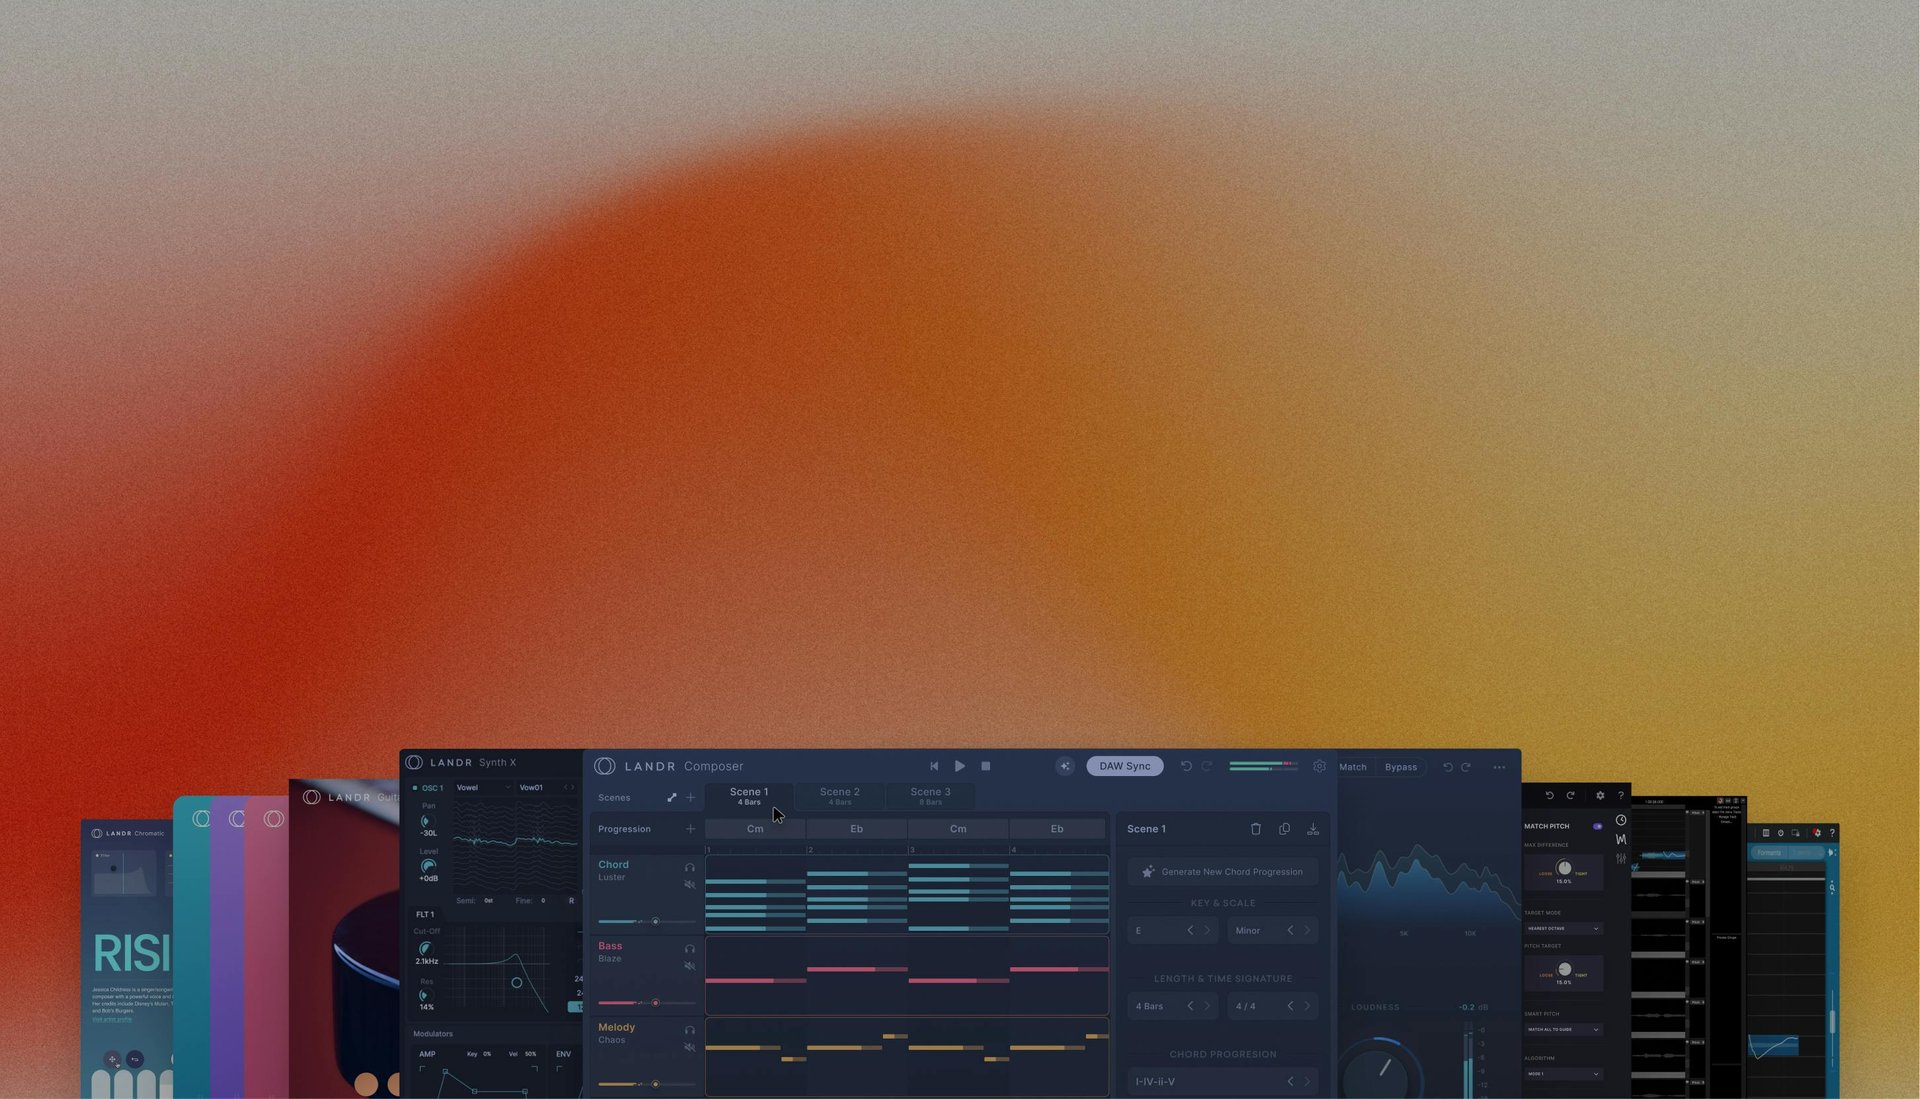
Task: Toggle the Match Pitch switch
Action: 1597,826
